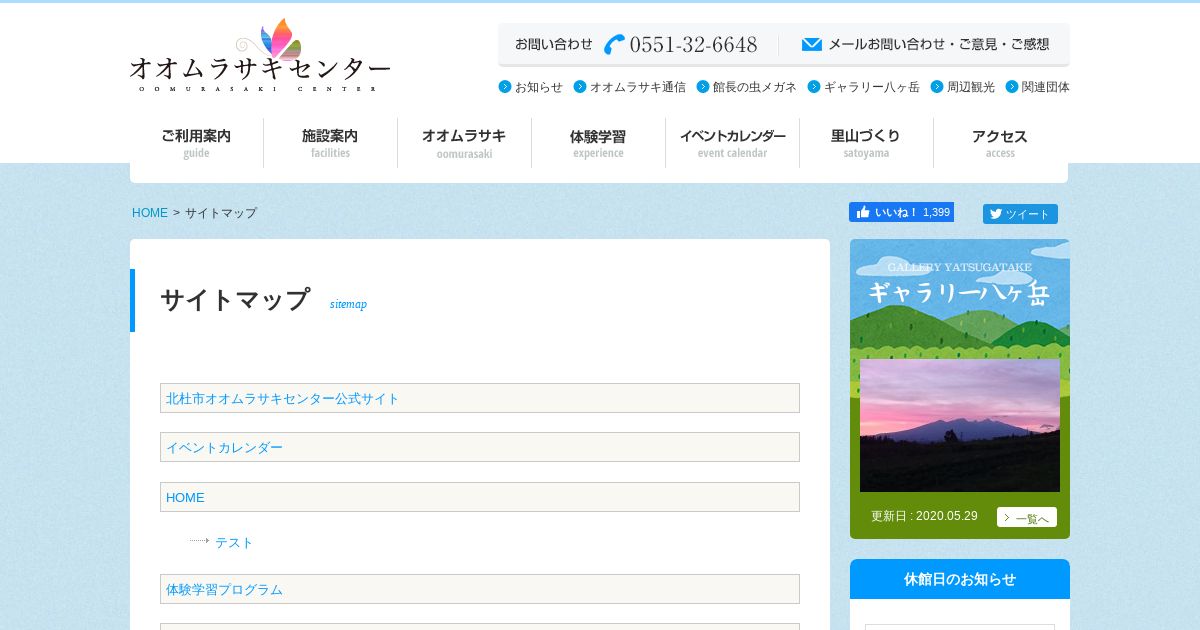
Task: Click the 更新日 : 2020.05.29 text
Action: (924, 516)
